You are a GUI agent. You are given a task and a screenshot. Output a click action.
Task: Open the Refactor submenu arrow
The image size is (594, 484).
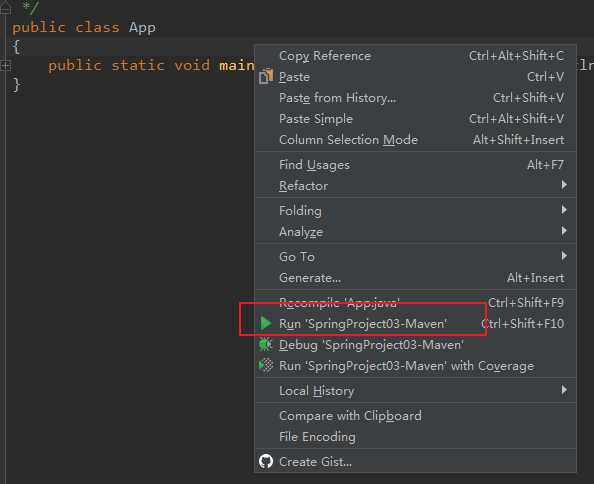564,185
